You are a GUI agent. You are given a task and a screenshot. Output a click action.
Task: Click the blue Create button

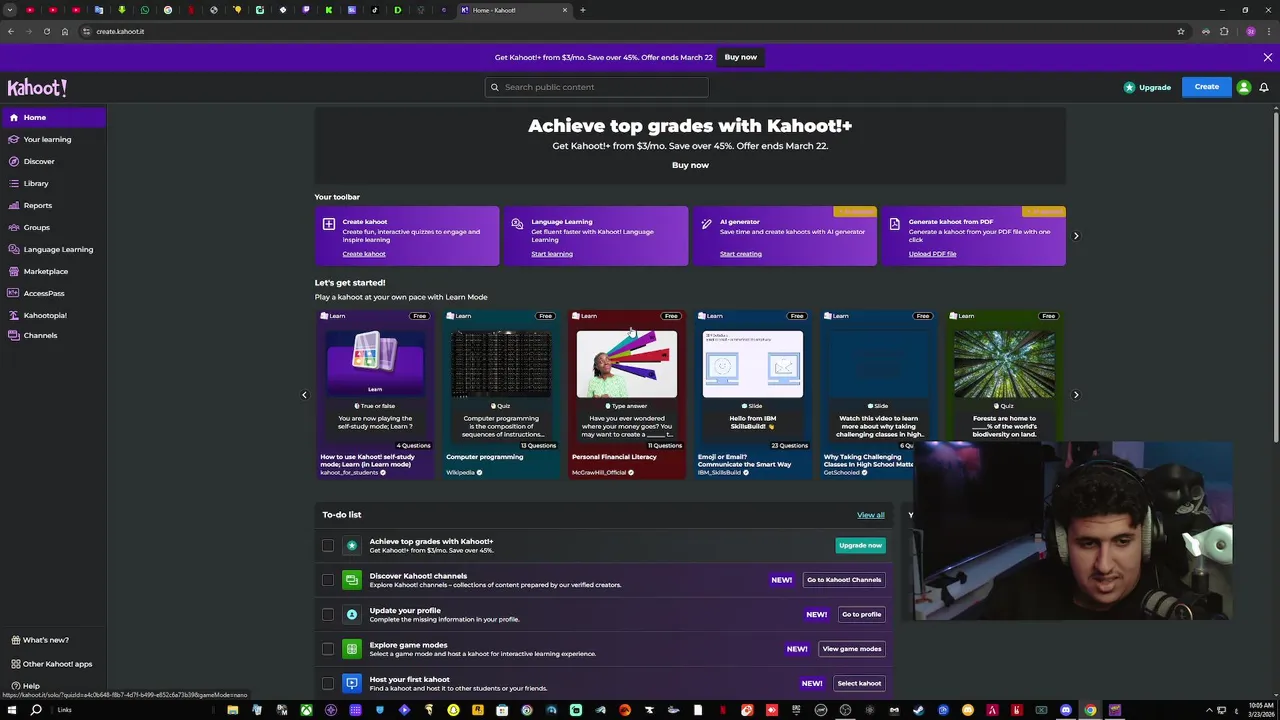click(1207, 87)
